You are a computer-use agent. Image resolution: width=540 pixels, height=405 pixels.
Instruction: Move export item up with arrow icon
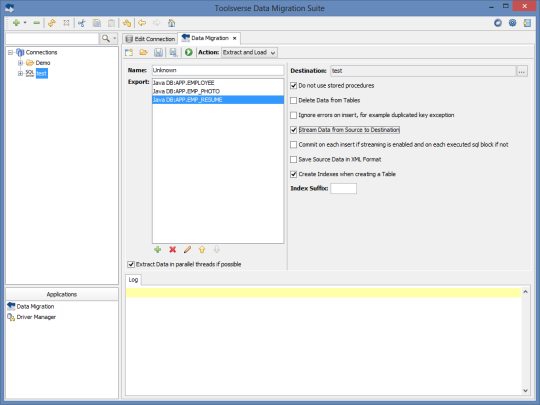click(x=202, y=250)
